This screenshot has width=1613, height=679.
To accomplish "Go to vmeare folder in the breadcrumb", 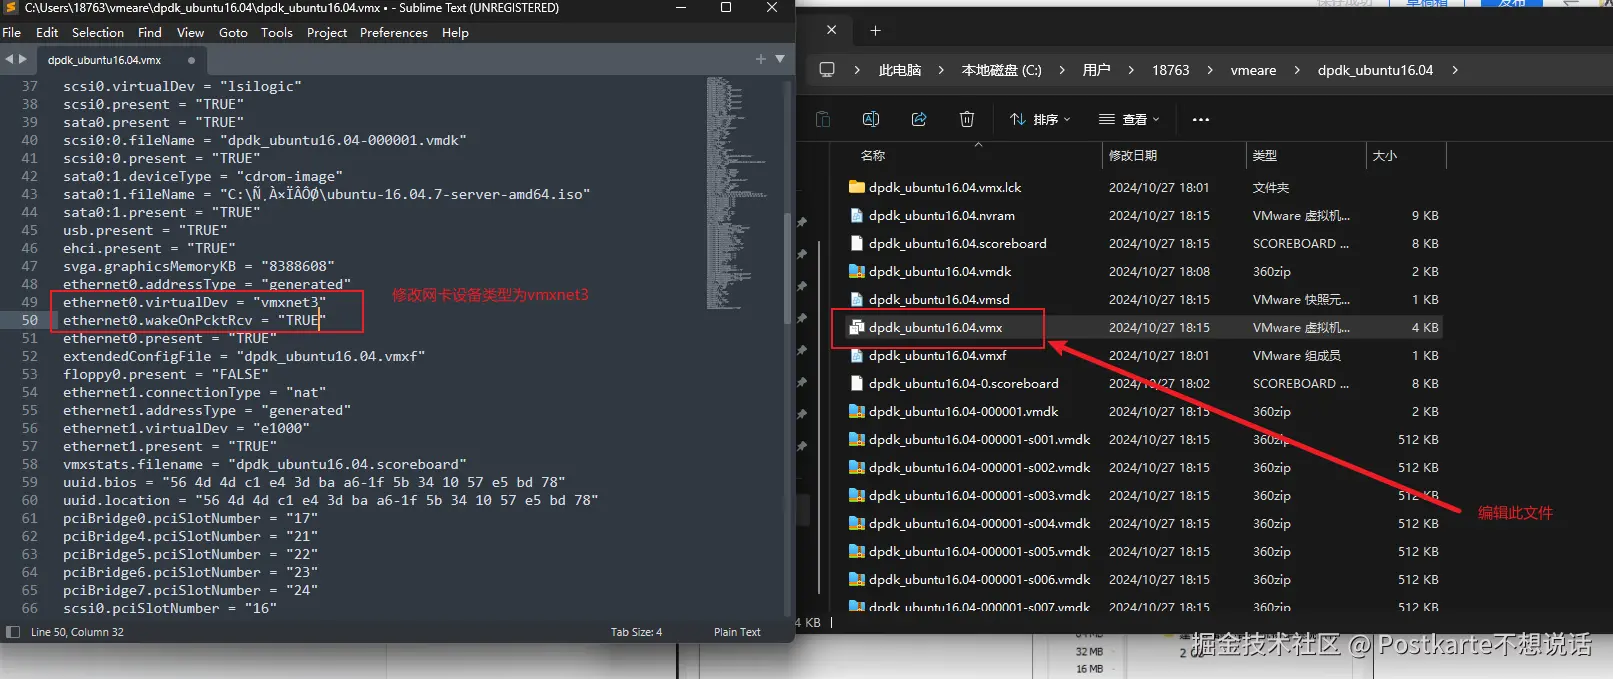I will tap(1253, 70).
